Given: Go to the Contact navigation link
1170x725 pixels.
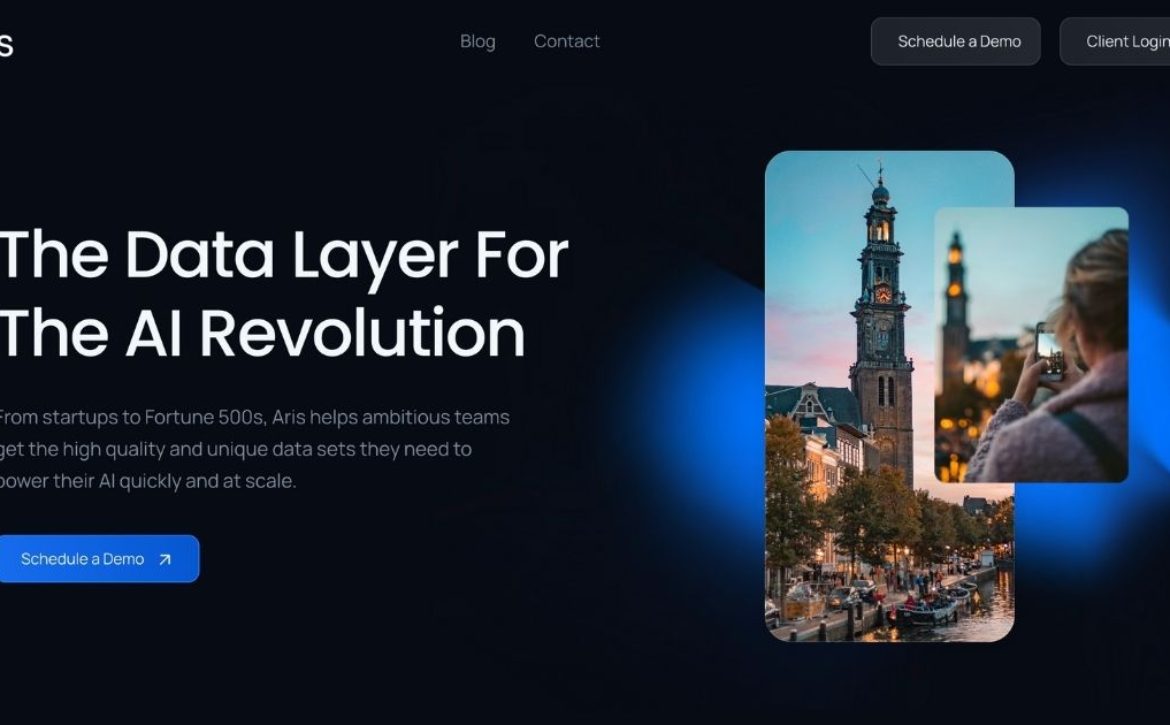Looking at the screenshot, I should (566, 42).
